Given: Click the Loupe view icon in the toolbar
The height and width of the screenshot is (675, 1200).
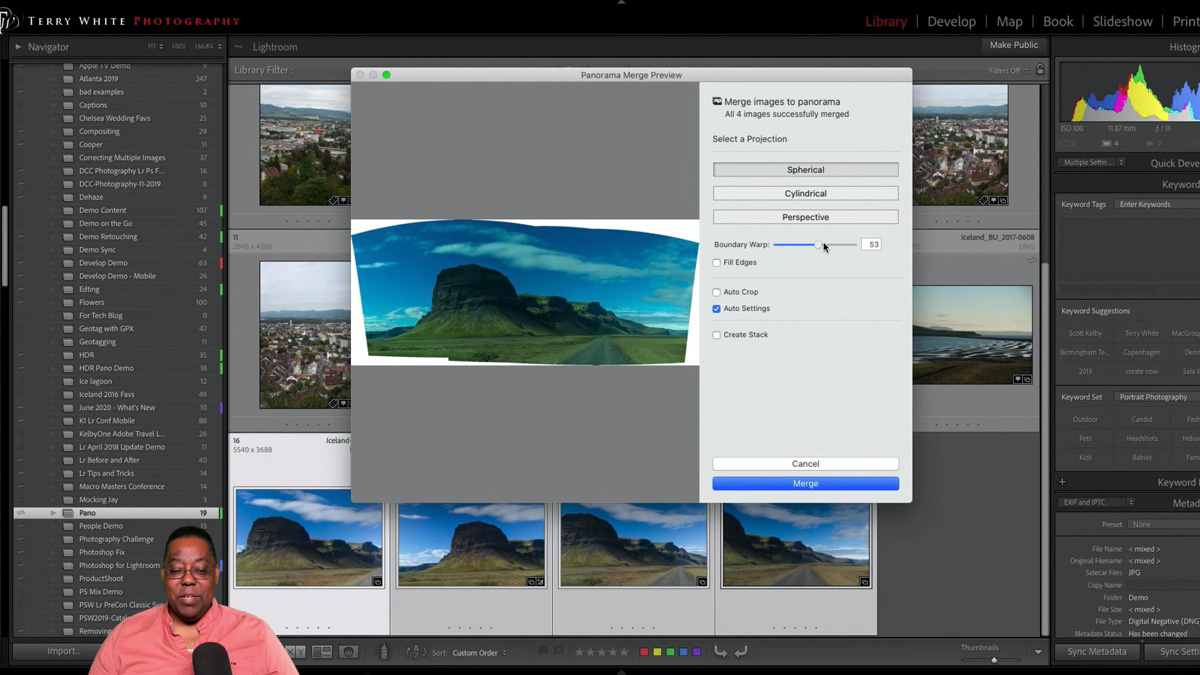Looking at the screenshot, I should click(277, 651).
